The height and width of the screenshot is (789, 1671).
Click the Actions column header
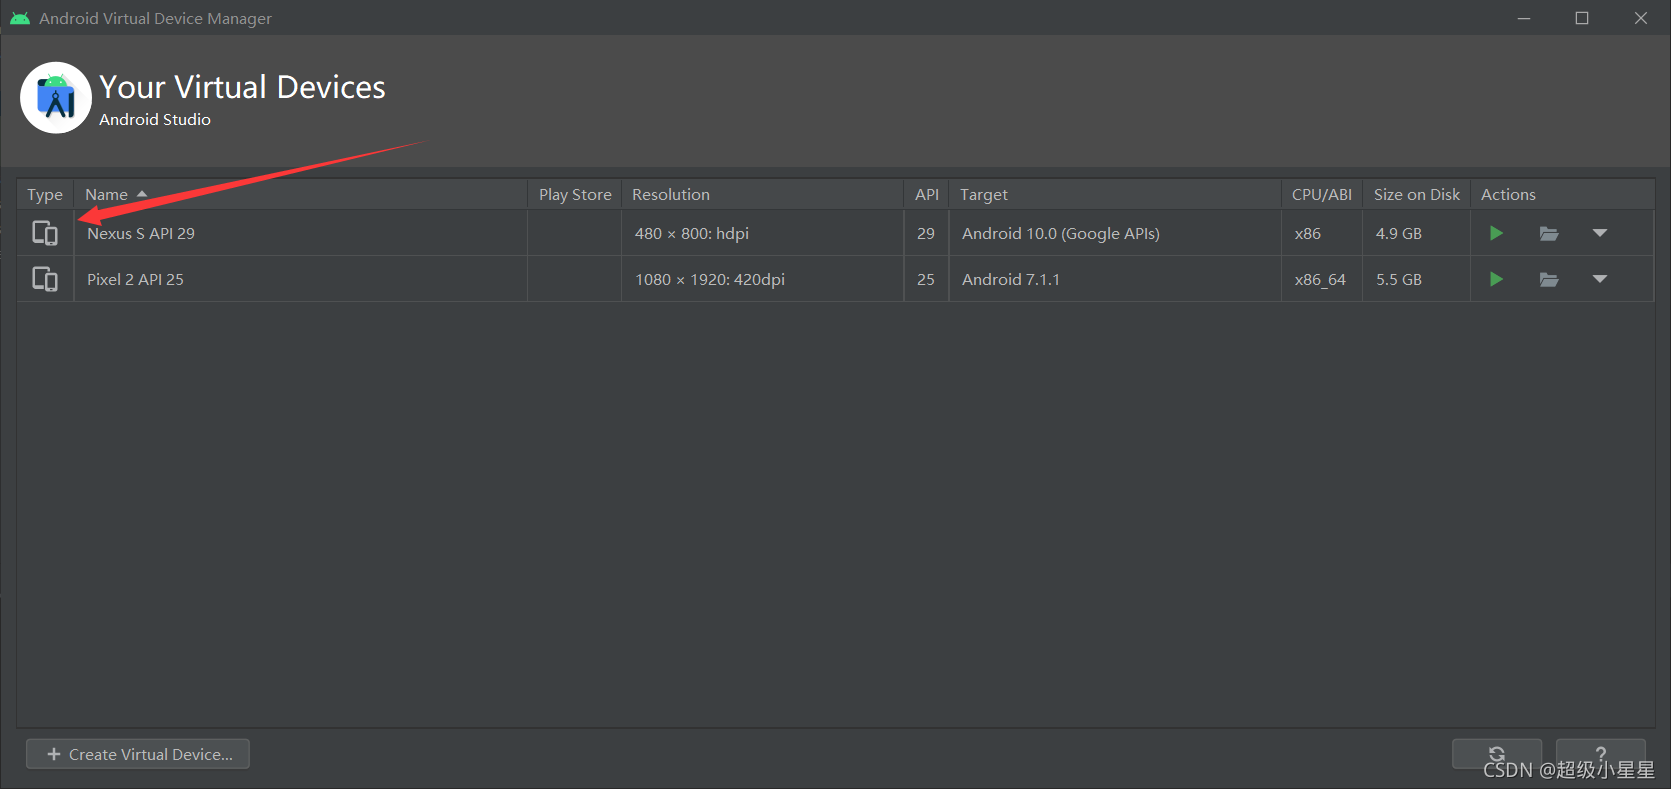click(1562, 194)
